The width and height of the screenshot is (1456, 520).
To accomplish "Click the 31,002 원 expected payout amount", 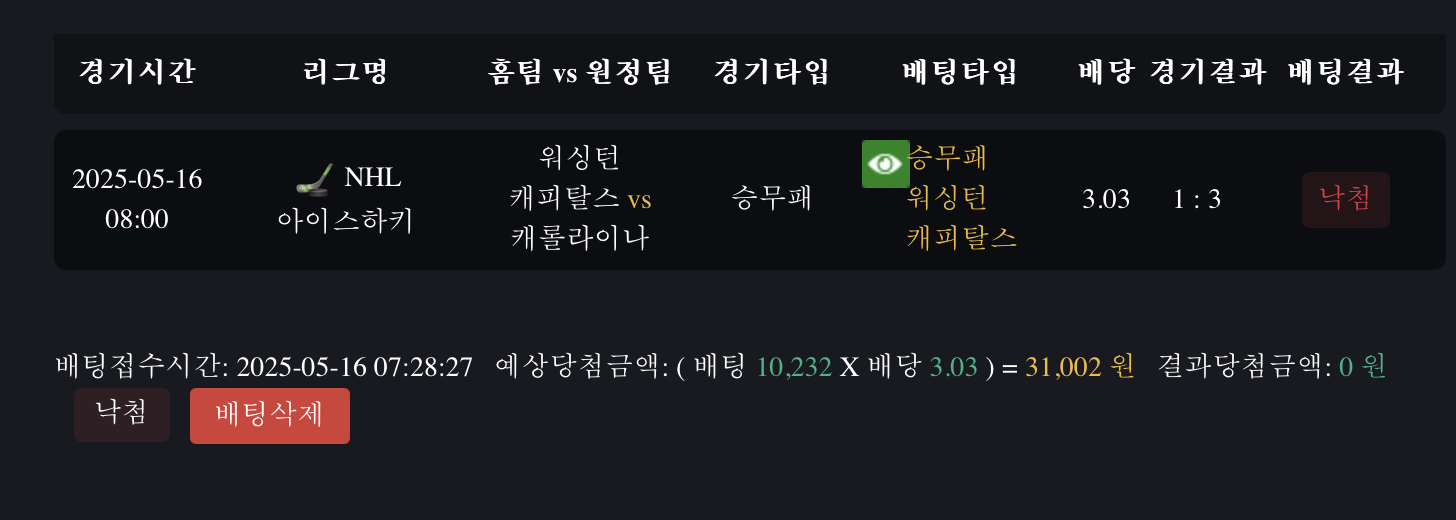I will click(x=1080, y=367).
